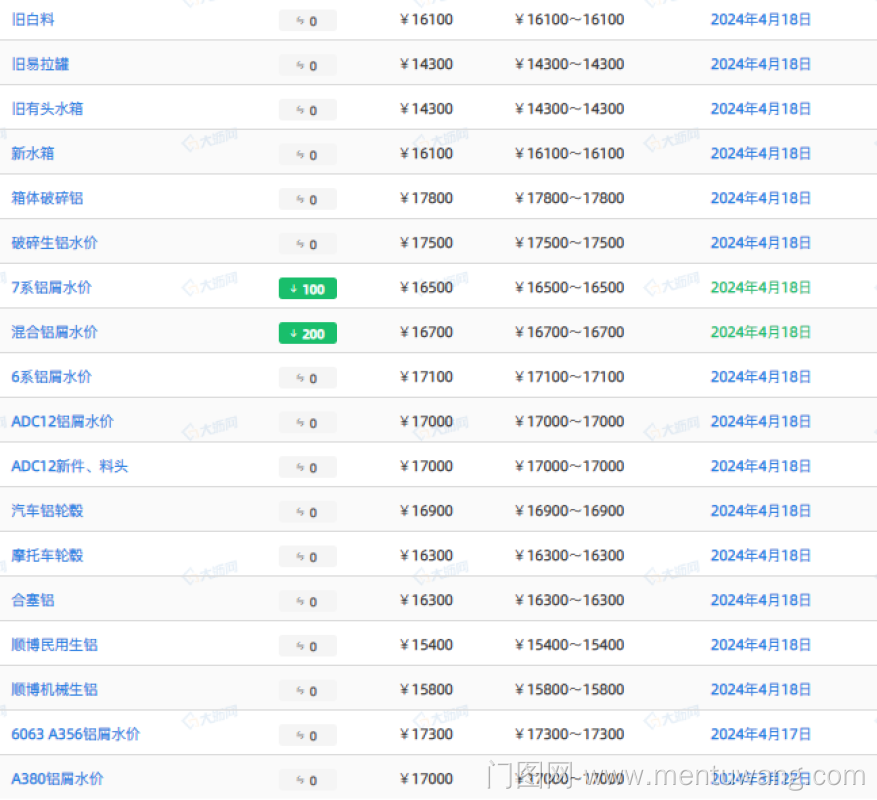Image resolution: width=877 pixels, height=800 pixels.
Task: Open the 合塞铝 entry
Action: (x=33, y=600)
